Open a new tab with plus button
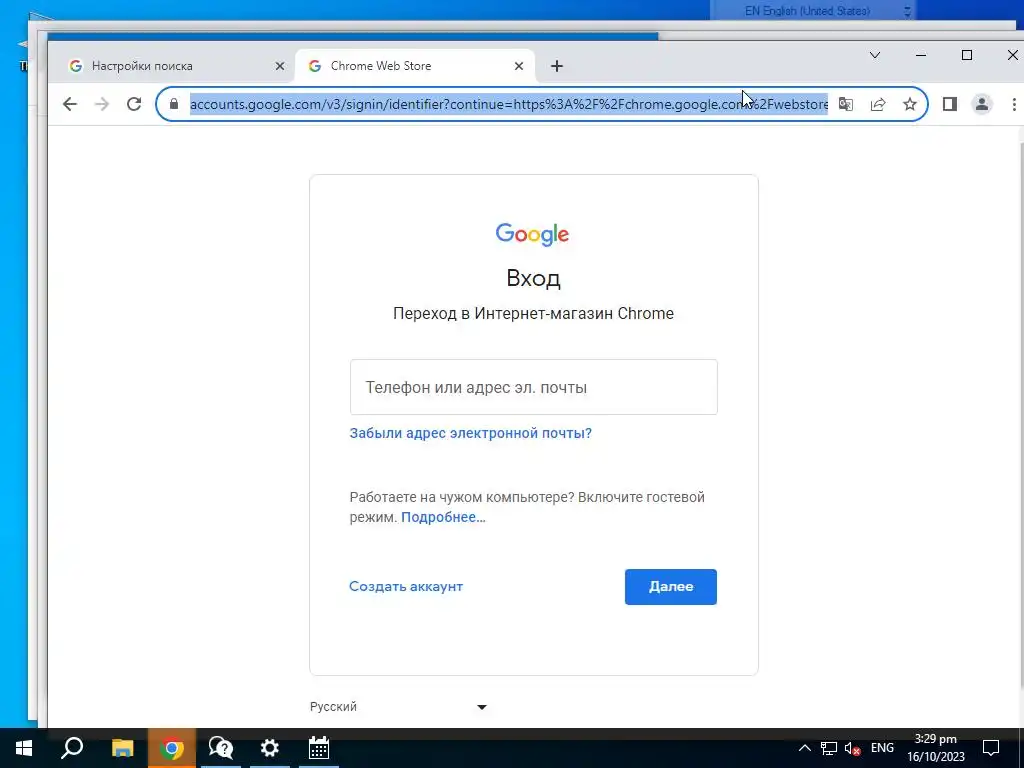1024x768 pixels. pos(556,66)
